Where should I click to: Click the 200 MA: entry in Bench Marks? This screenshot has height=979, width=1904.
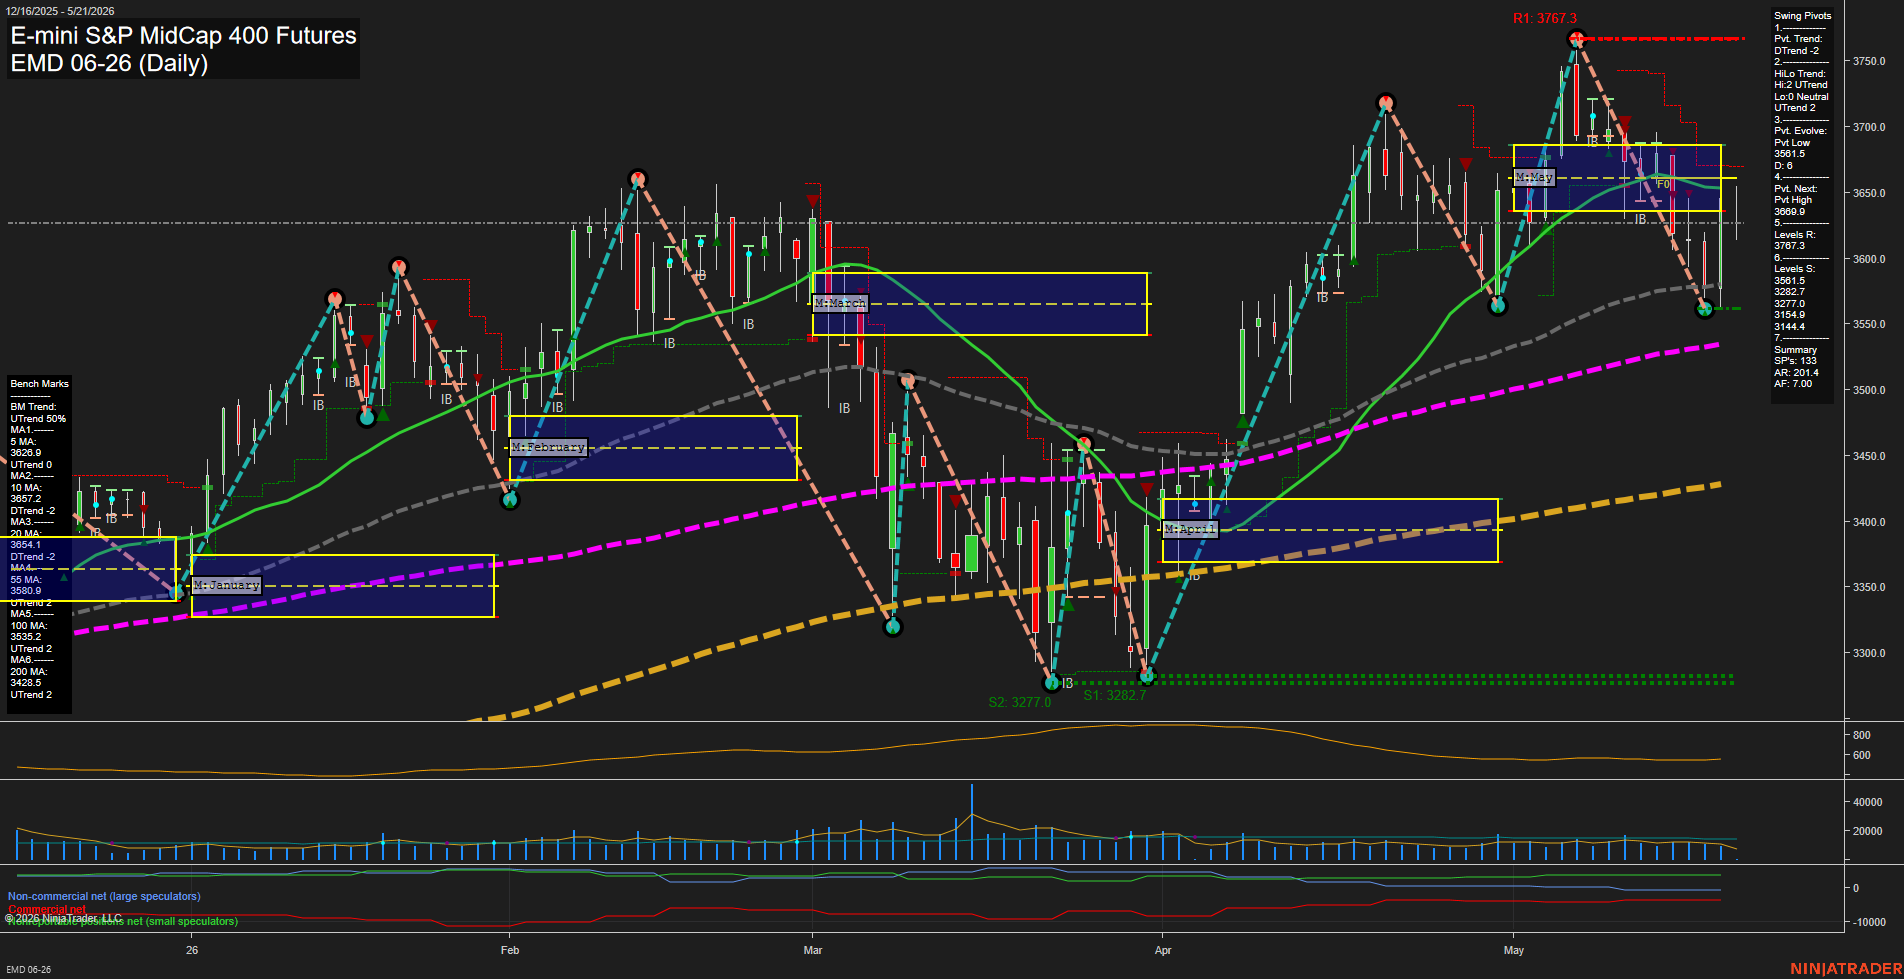29,672
